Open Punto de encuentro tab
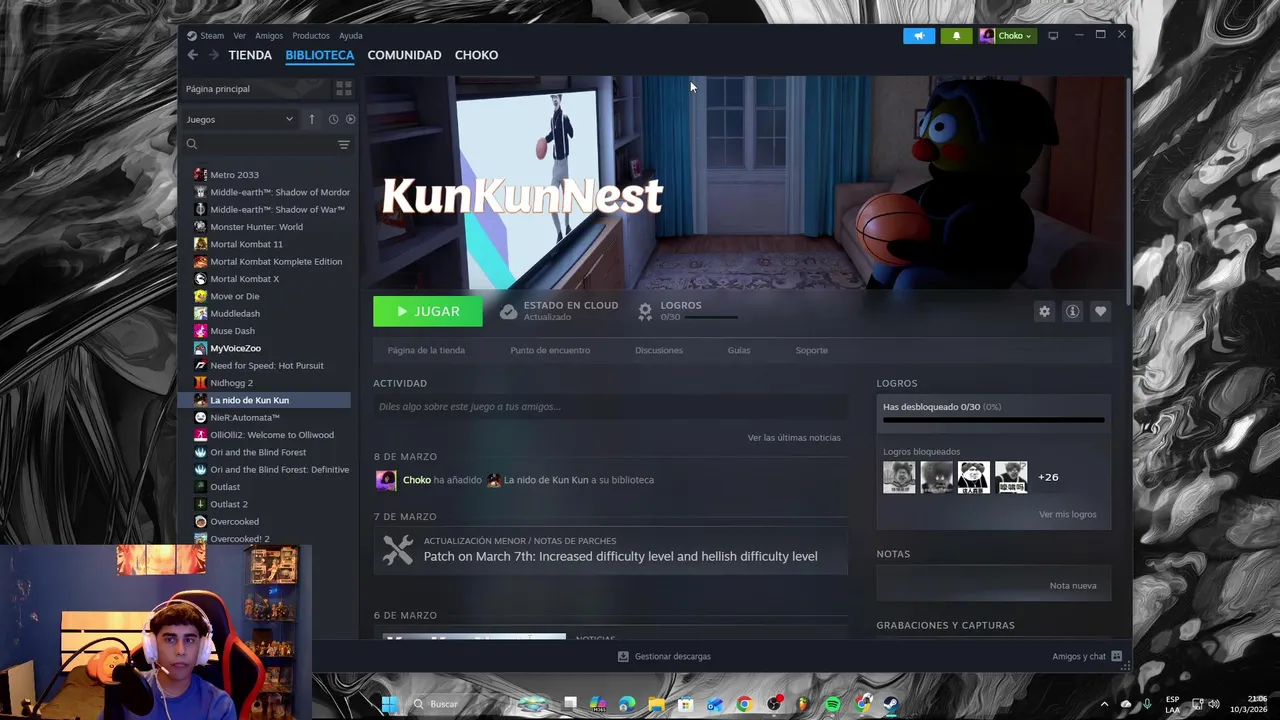The height and width of the screenshot is (720, 1280). [550, 350]
